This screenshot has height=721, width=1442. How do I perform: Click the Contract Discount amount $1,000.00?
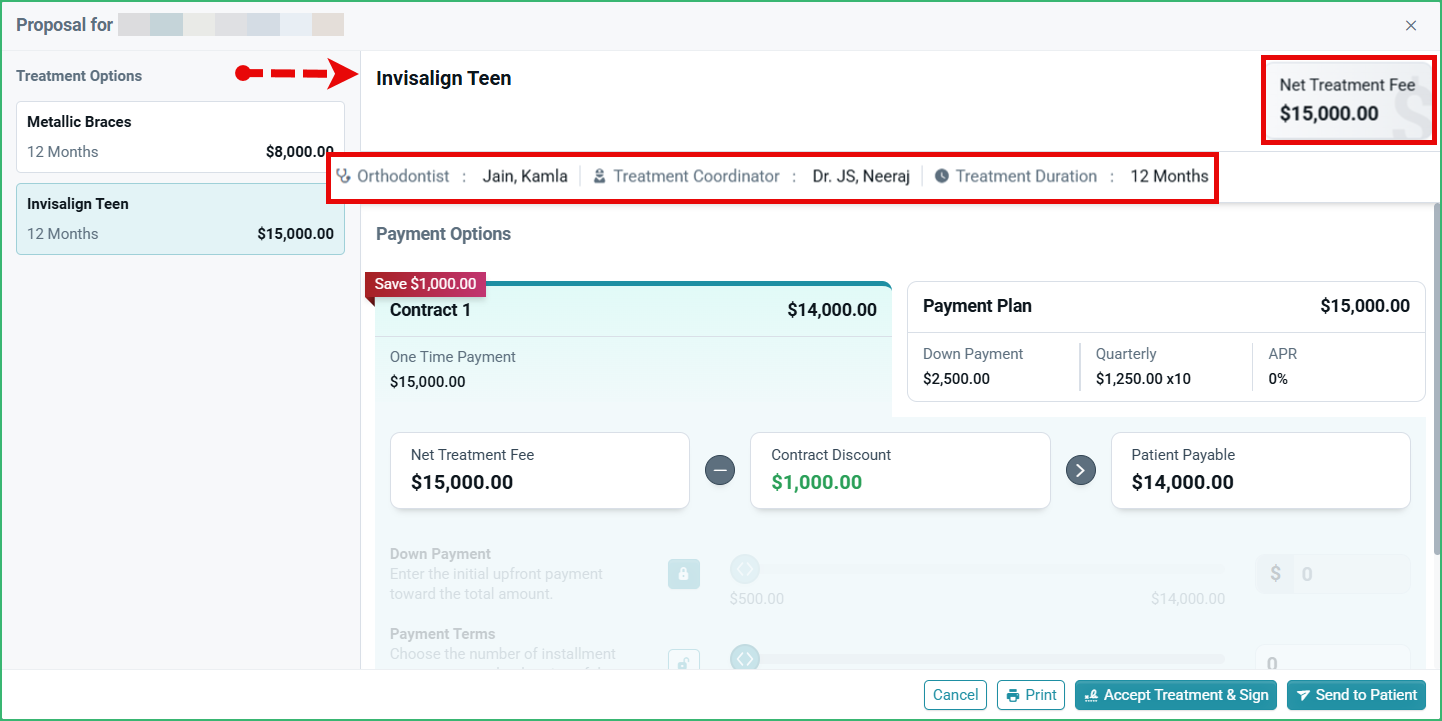pyautogui.click(x=817, y=482)
